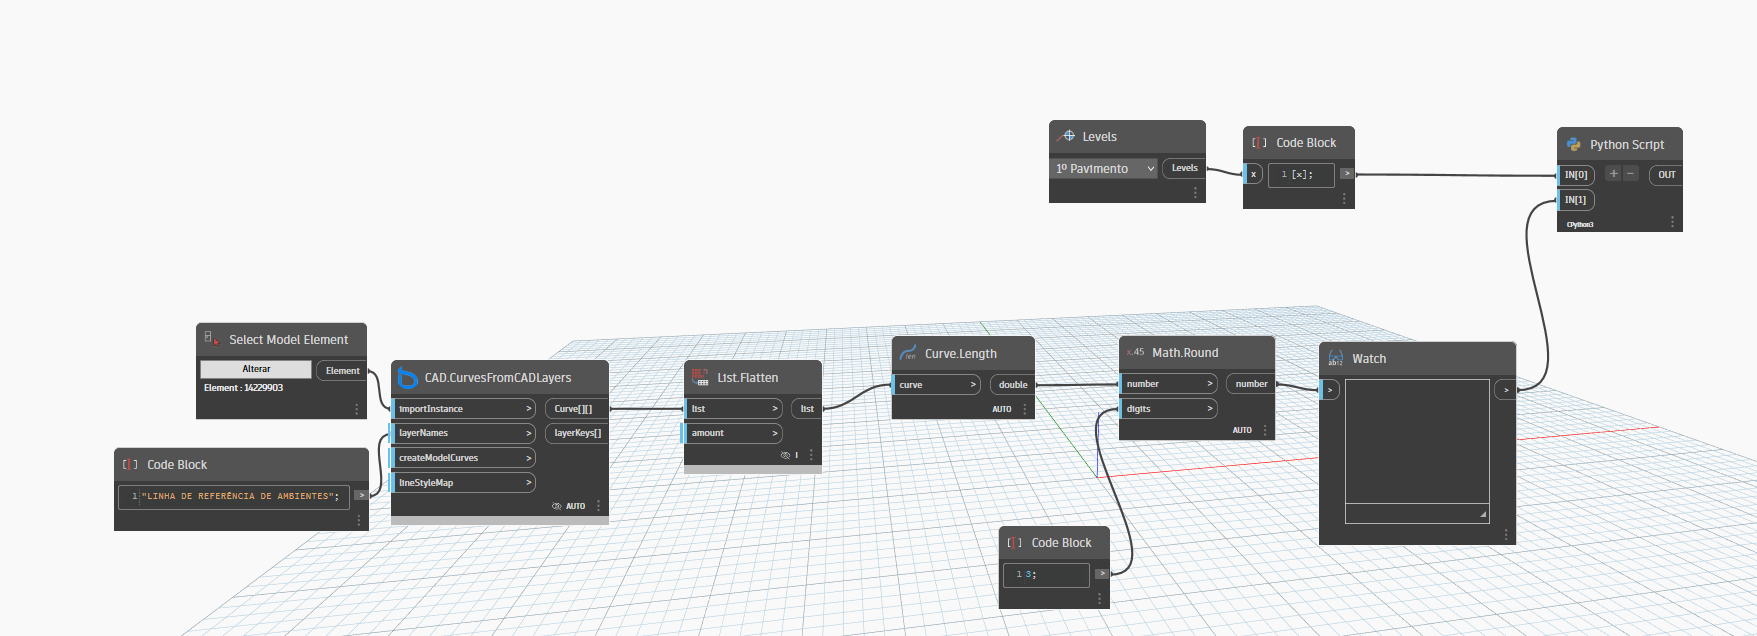Expand the List.Flatten amount port chevron
Image resolution: width=1757 pixels, height=636 pixels.
pos(775,433)
